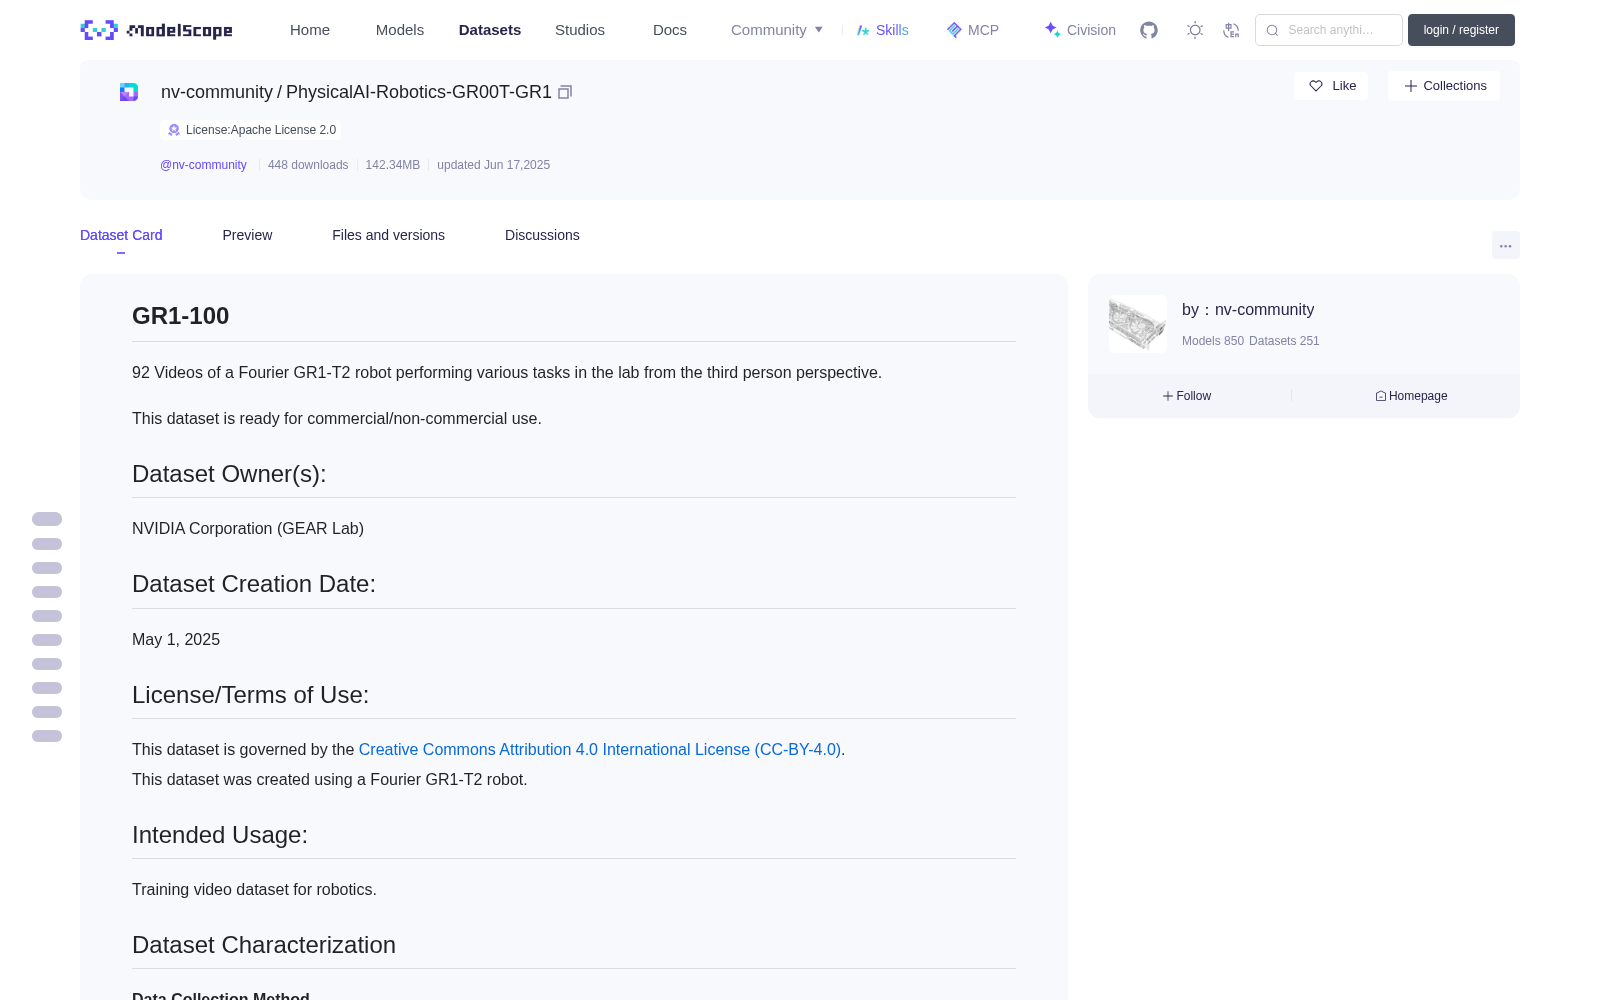Follow the nv-community organization
Screen dimensions: 1600x1000
(x=1187, y=396)
